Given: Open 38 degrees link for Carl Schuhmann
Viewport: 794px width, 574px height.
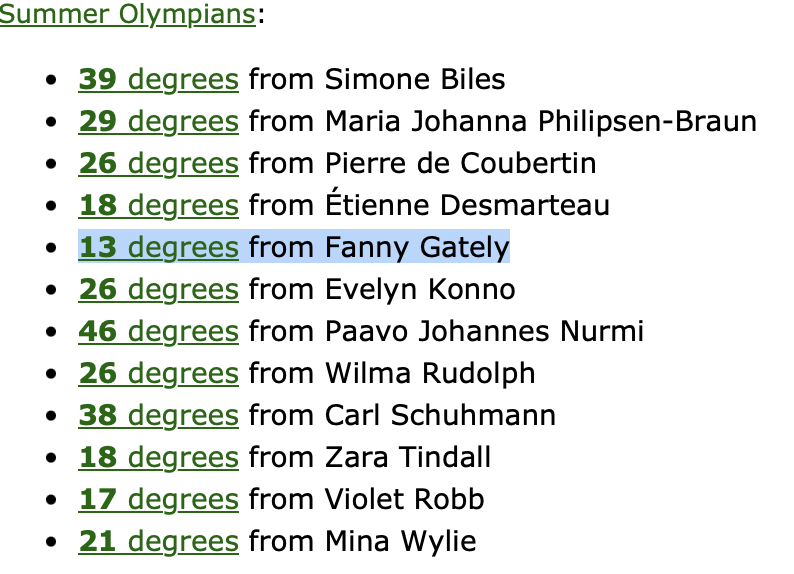Looking at the screenshot, I should tap(158, 416).
